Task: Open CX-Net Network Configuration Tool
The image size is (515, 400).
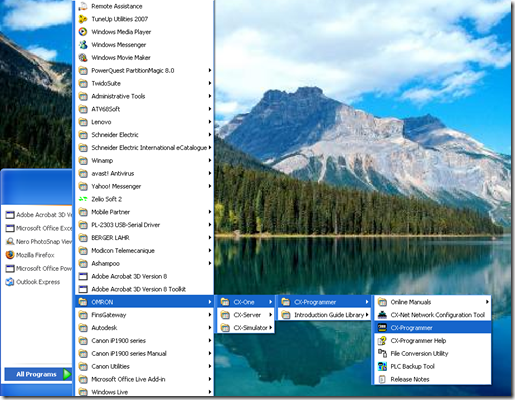Action: coord(432,315)
